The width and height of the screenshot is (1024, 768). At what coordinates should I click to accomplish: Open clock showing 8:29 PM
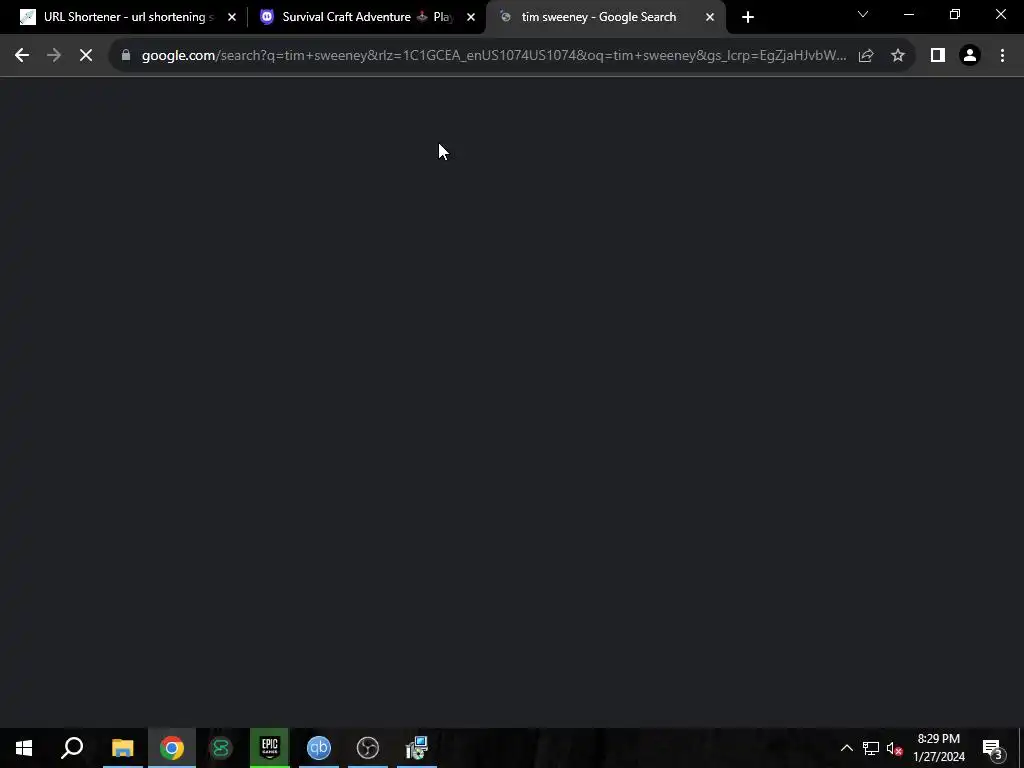coord(938,748)
